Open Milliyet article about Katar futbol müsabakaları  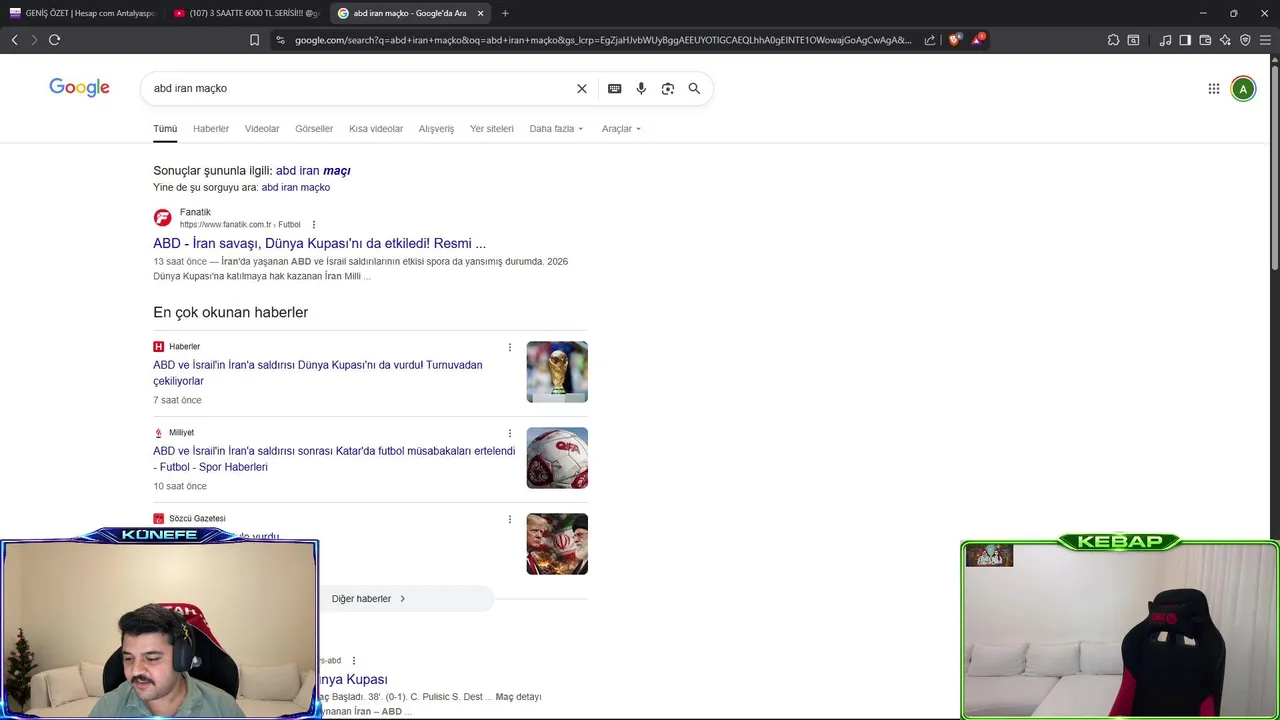pos(334,459)
